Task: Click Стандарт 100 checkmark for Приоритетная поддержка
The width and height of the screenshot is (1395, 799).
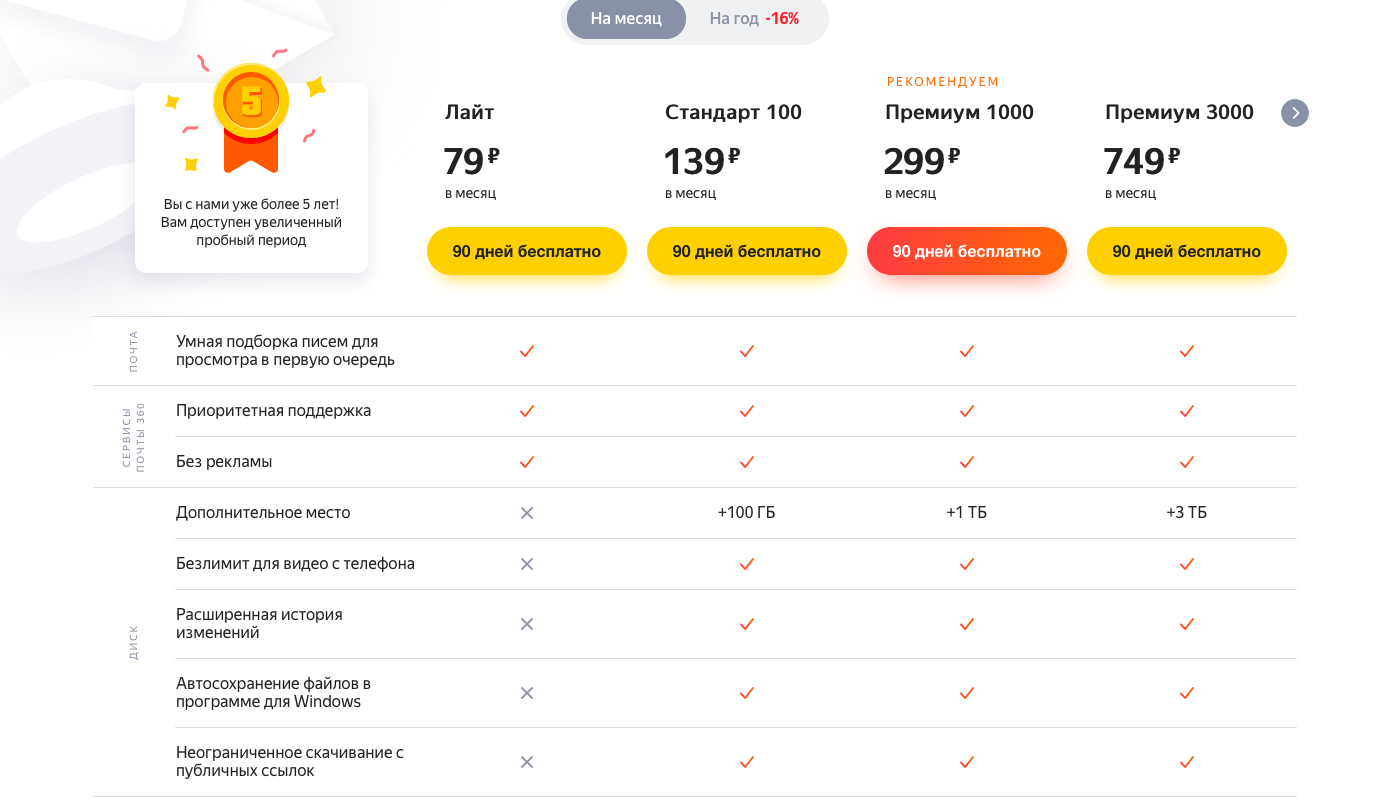Action: (x=746, y=411)
